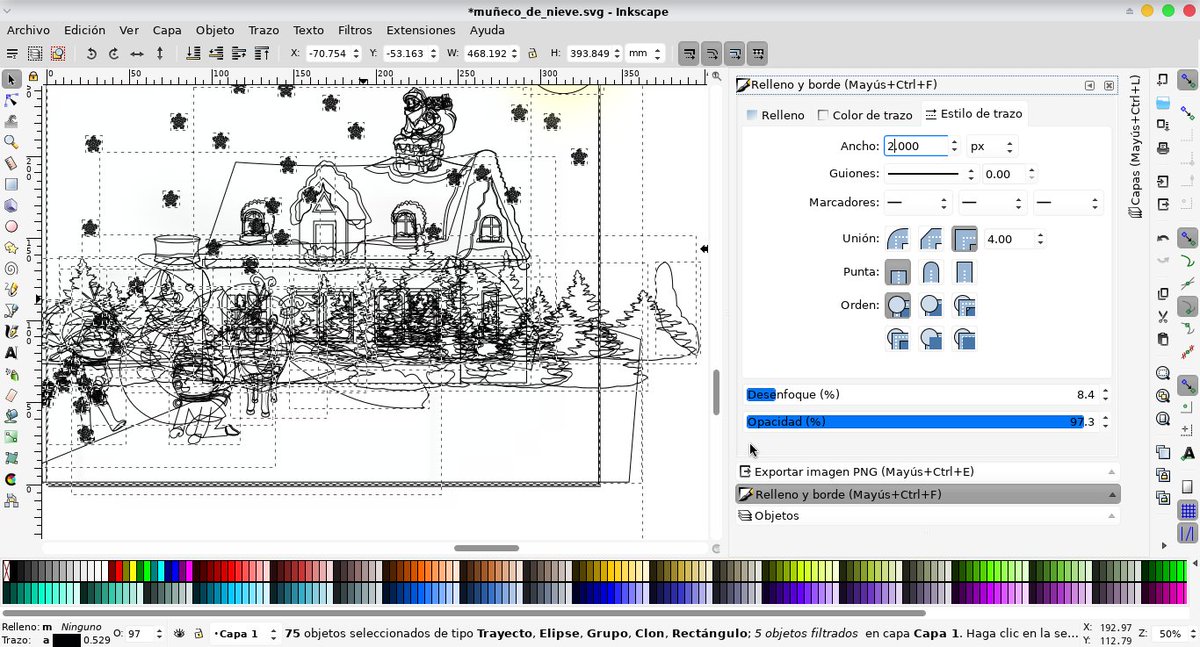Switch to the Estilo de trazo tab
This screenshot has height=647, width=1200.
pyautogui.click(x=972, y=115)
